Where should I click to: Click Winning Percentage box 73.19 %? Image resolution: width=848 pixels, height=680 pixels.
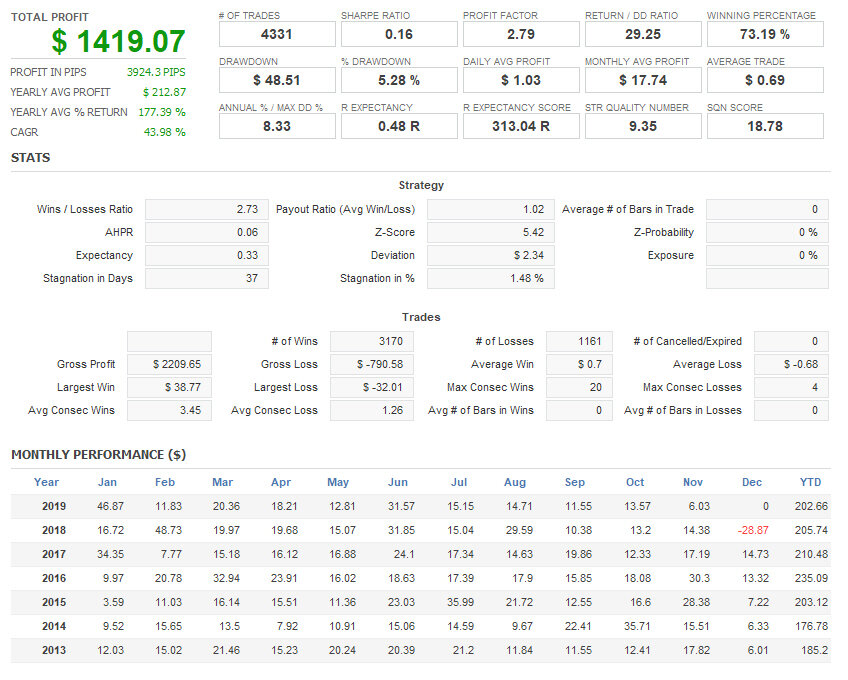[x=765, y=34]
